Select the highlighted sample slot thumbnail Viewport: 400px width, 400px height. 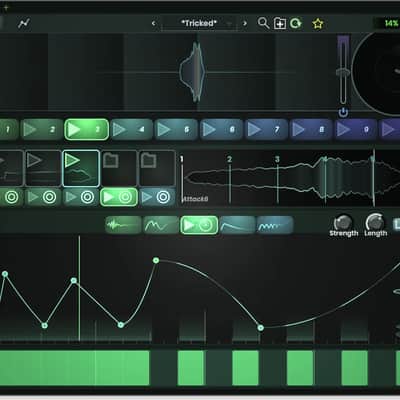pos(81,168)
